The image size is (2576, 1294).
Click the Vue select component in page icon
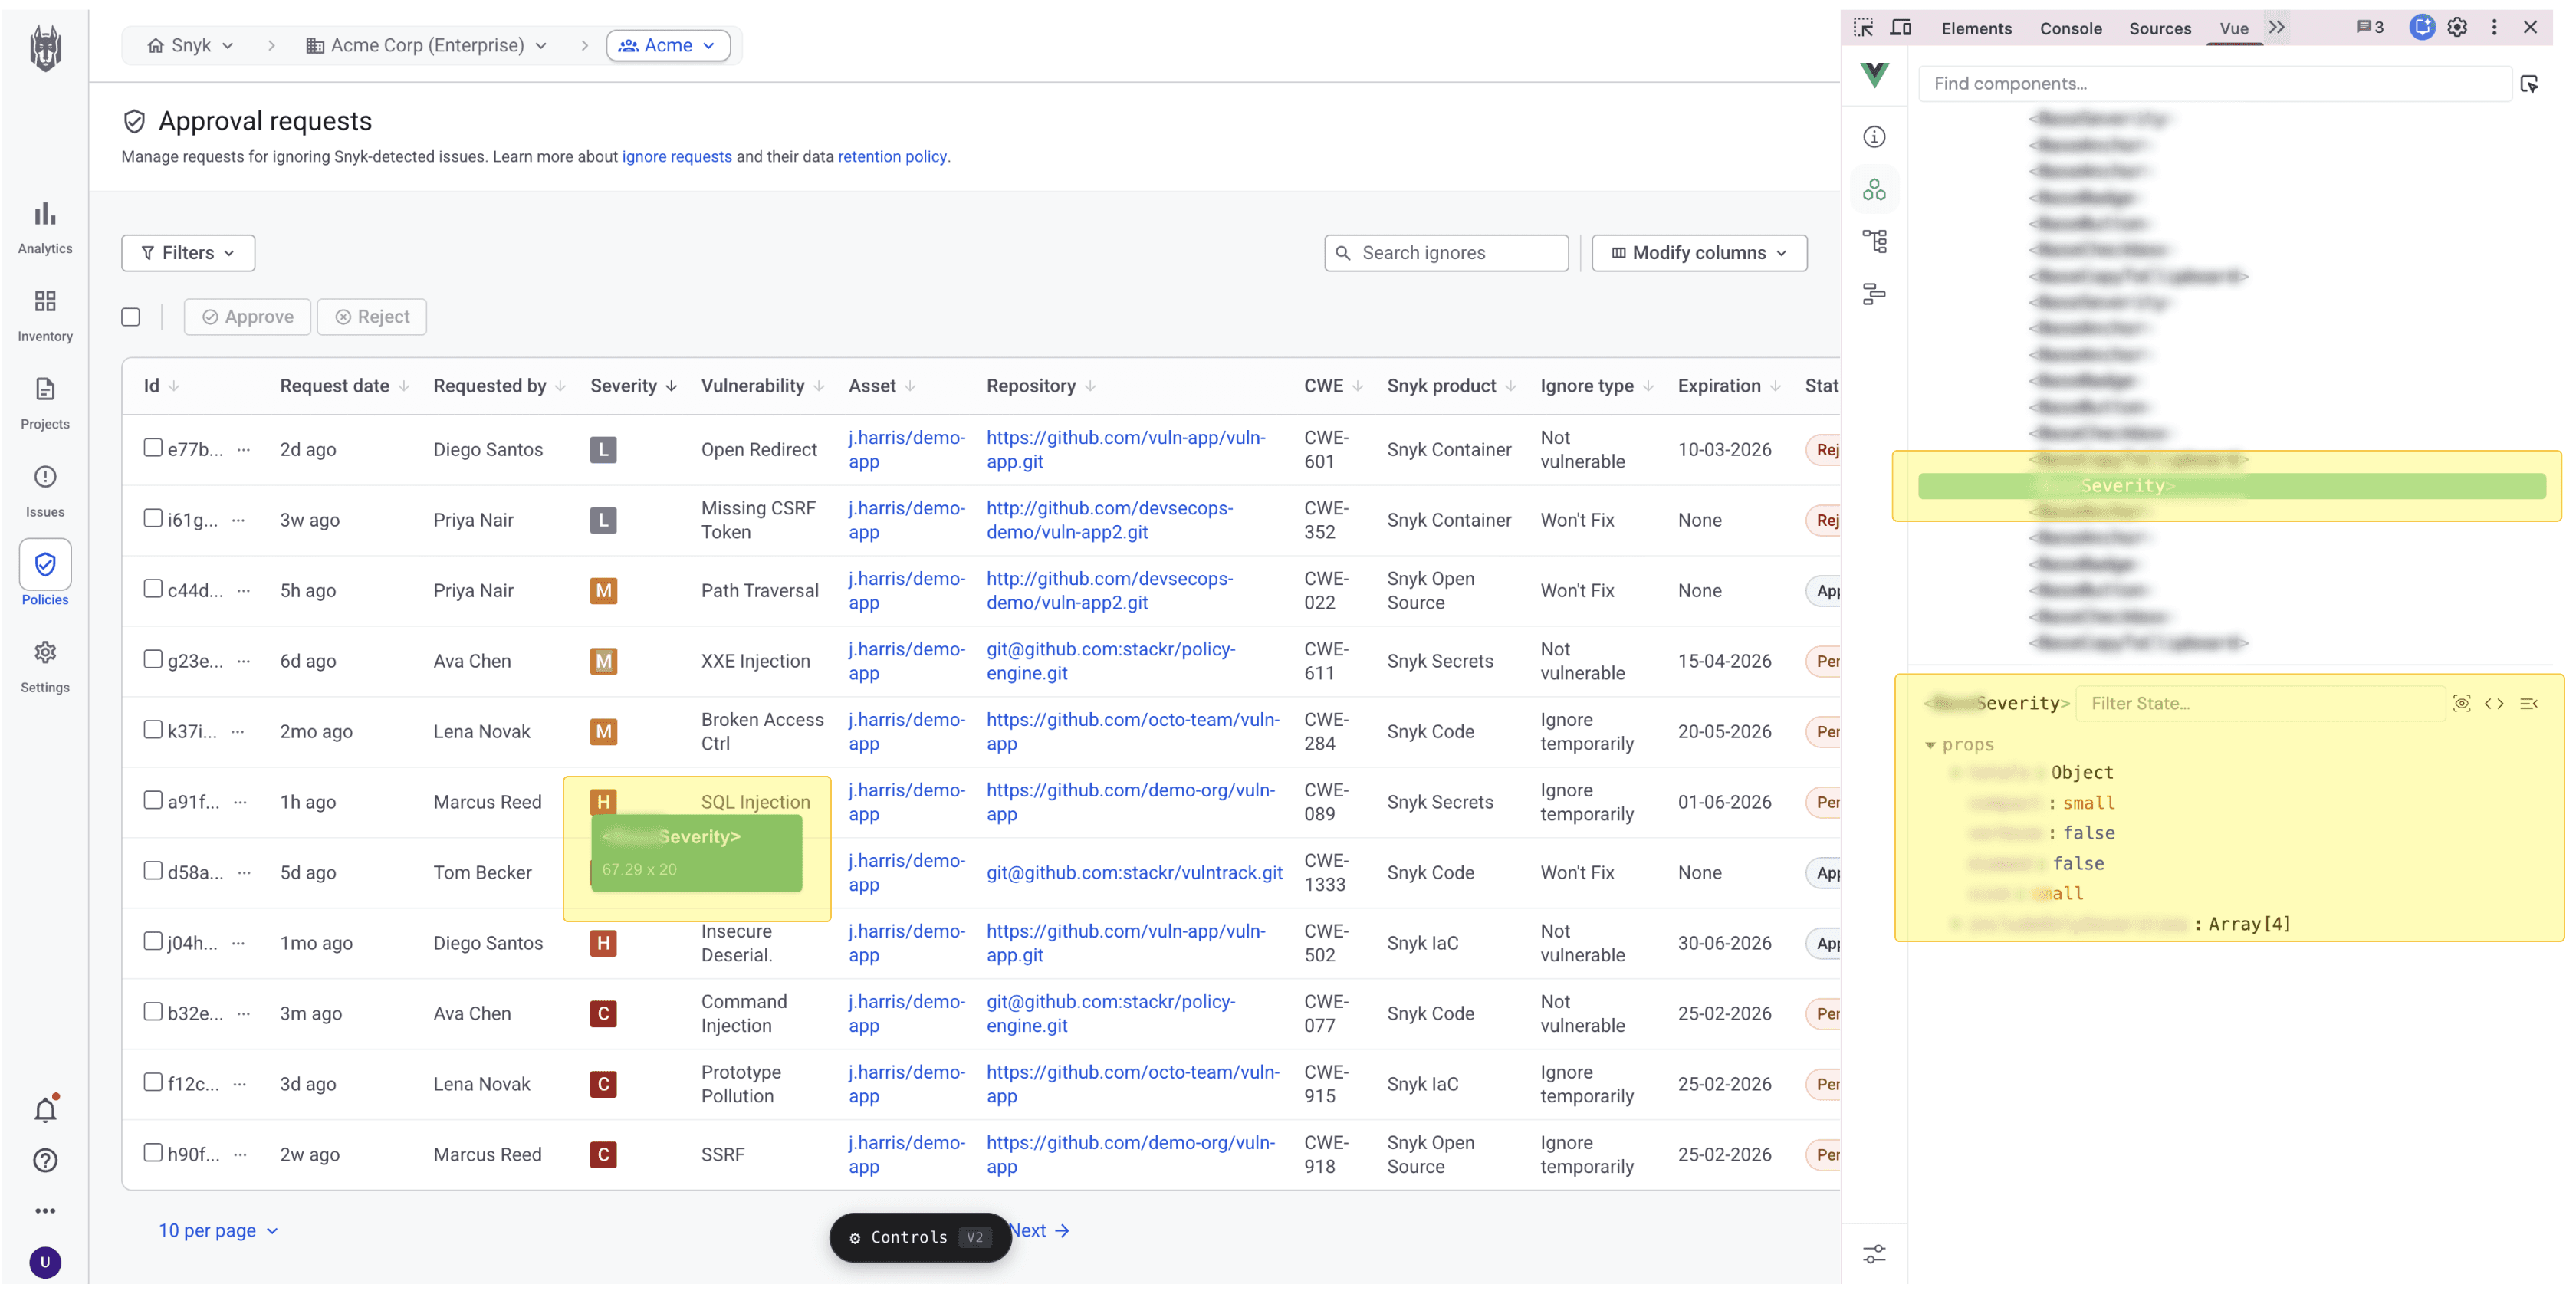2530,84
